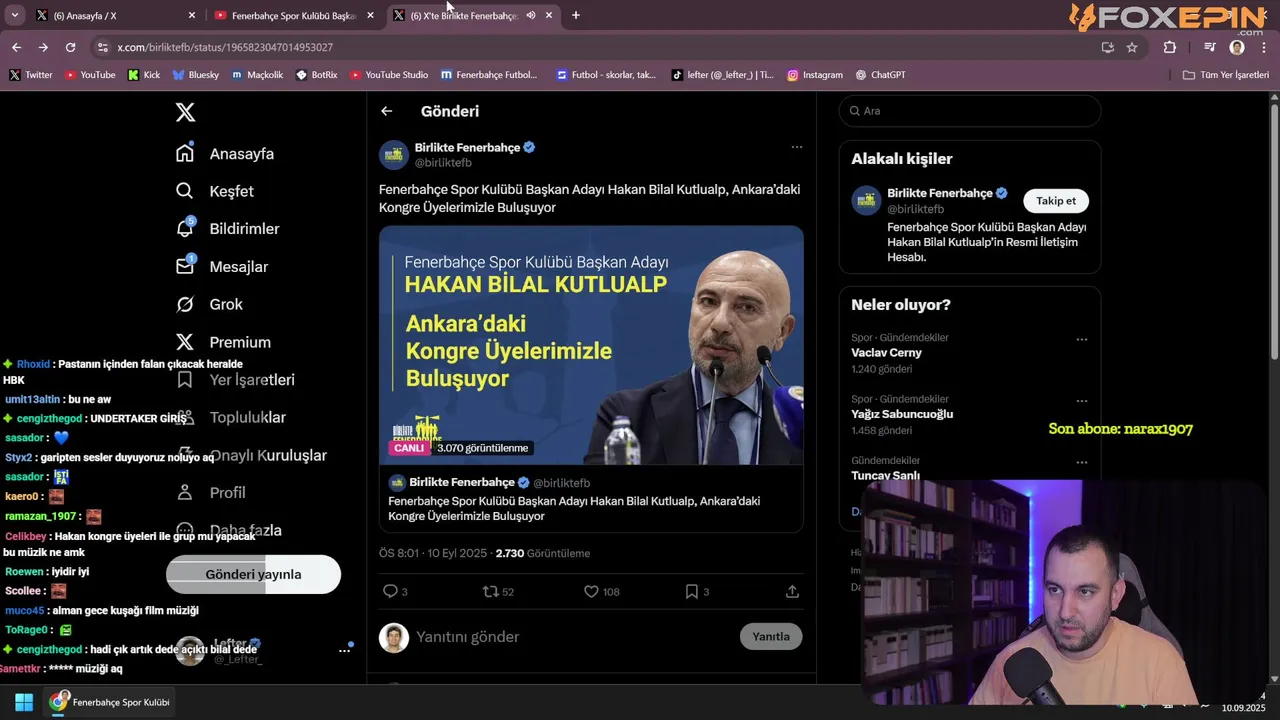Open Birlikte Fenerbahçe avatar in post header

(394, 155)
